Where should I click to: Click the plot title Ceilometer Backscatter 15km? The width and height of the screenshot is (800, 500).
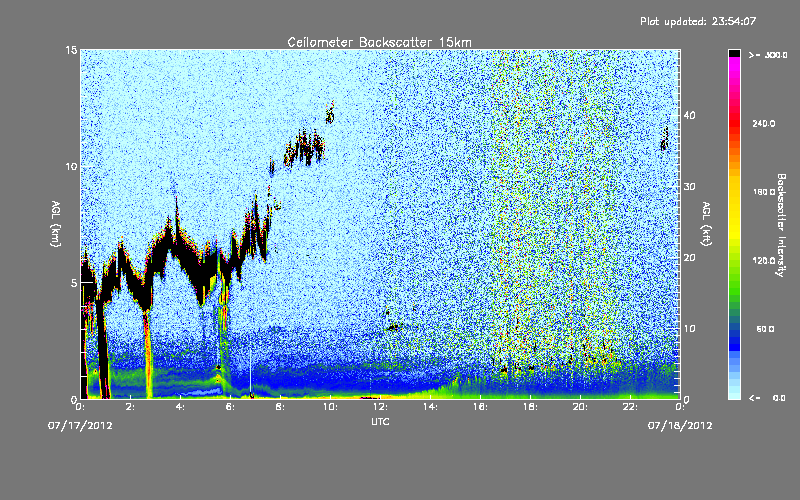[379, 42]
